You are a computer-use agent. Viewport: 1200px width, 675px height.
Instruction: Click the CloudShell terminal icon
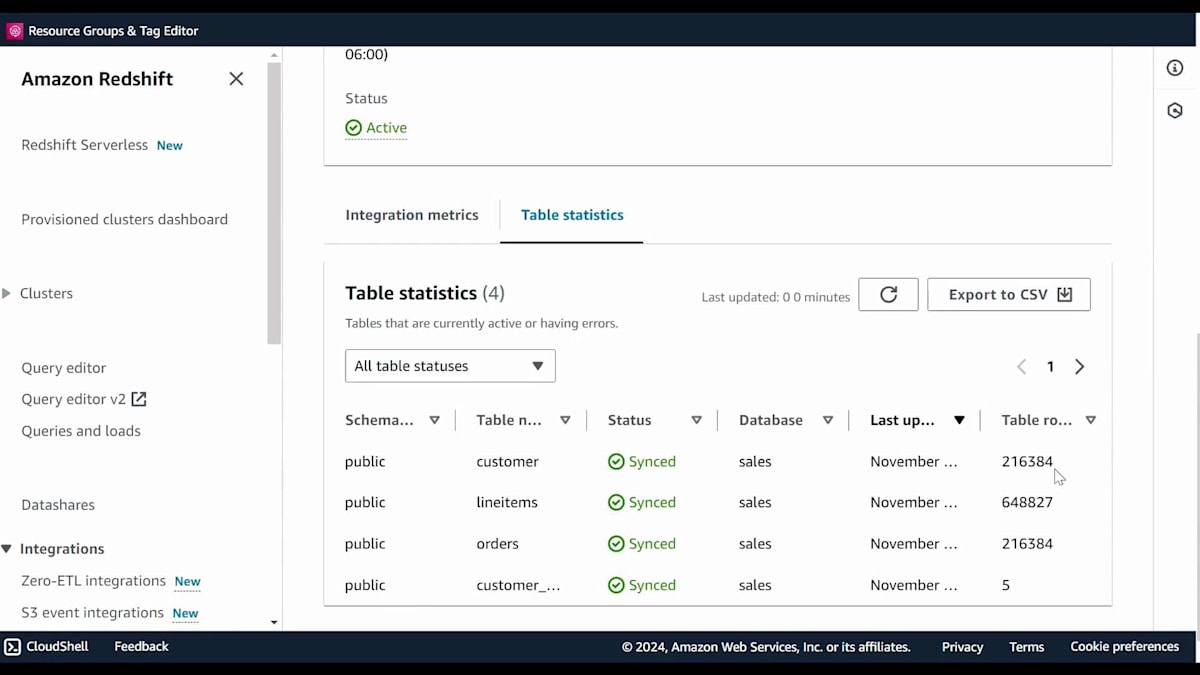13,647
